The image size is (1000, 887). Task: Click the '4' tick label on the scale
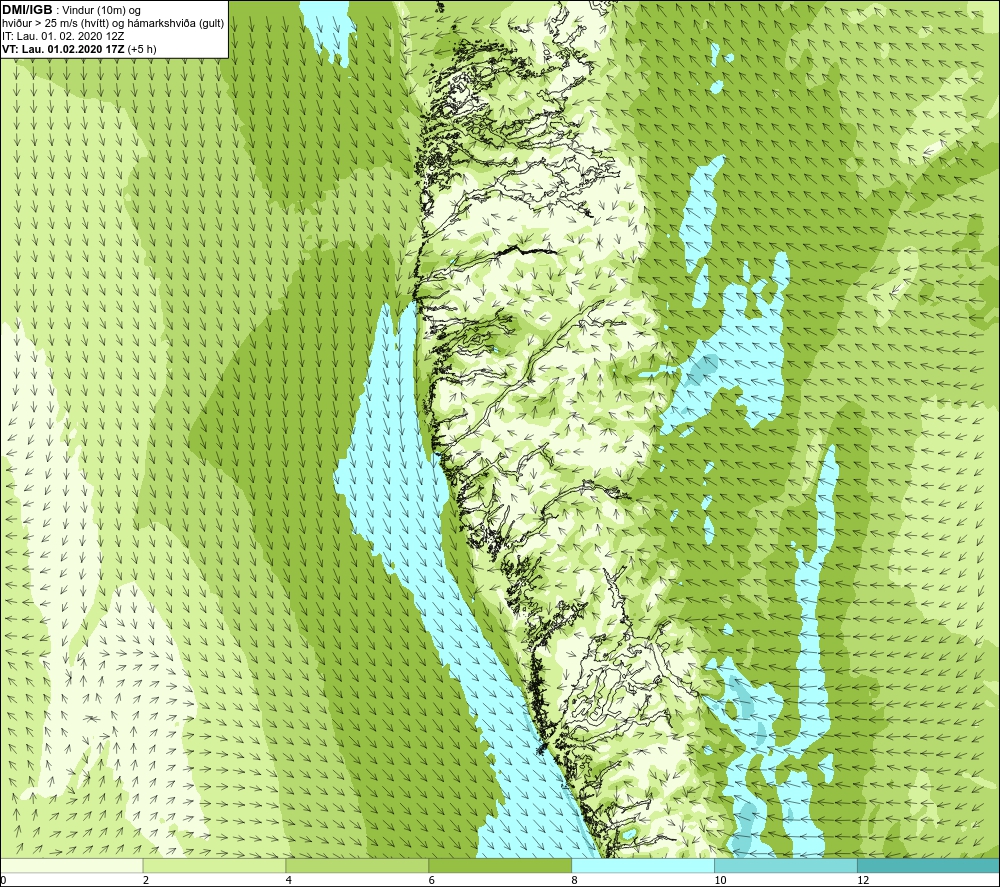tap(289, 881)
